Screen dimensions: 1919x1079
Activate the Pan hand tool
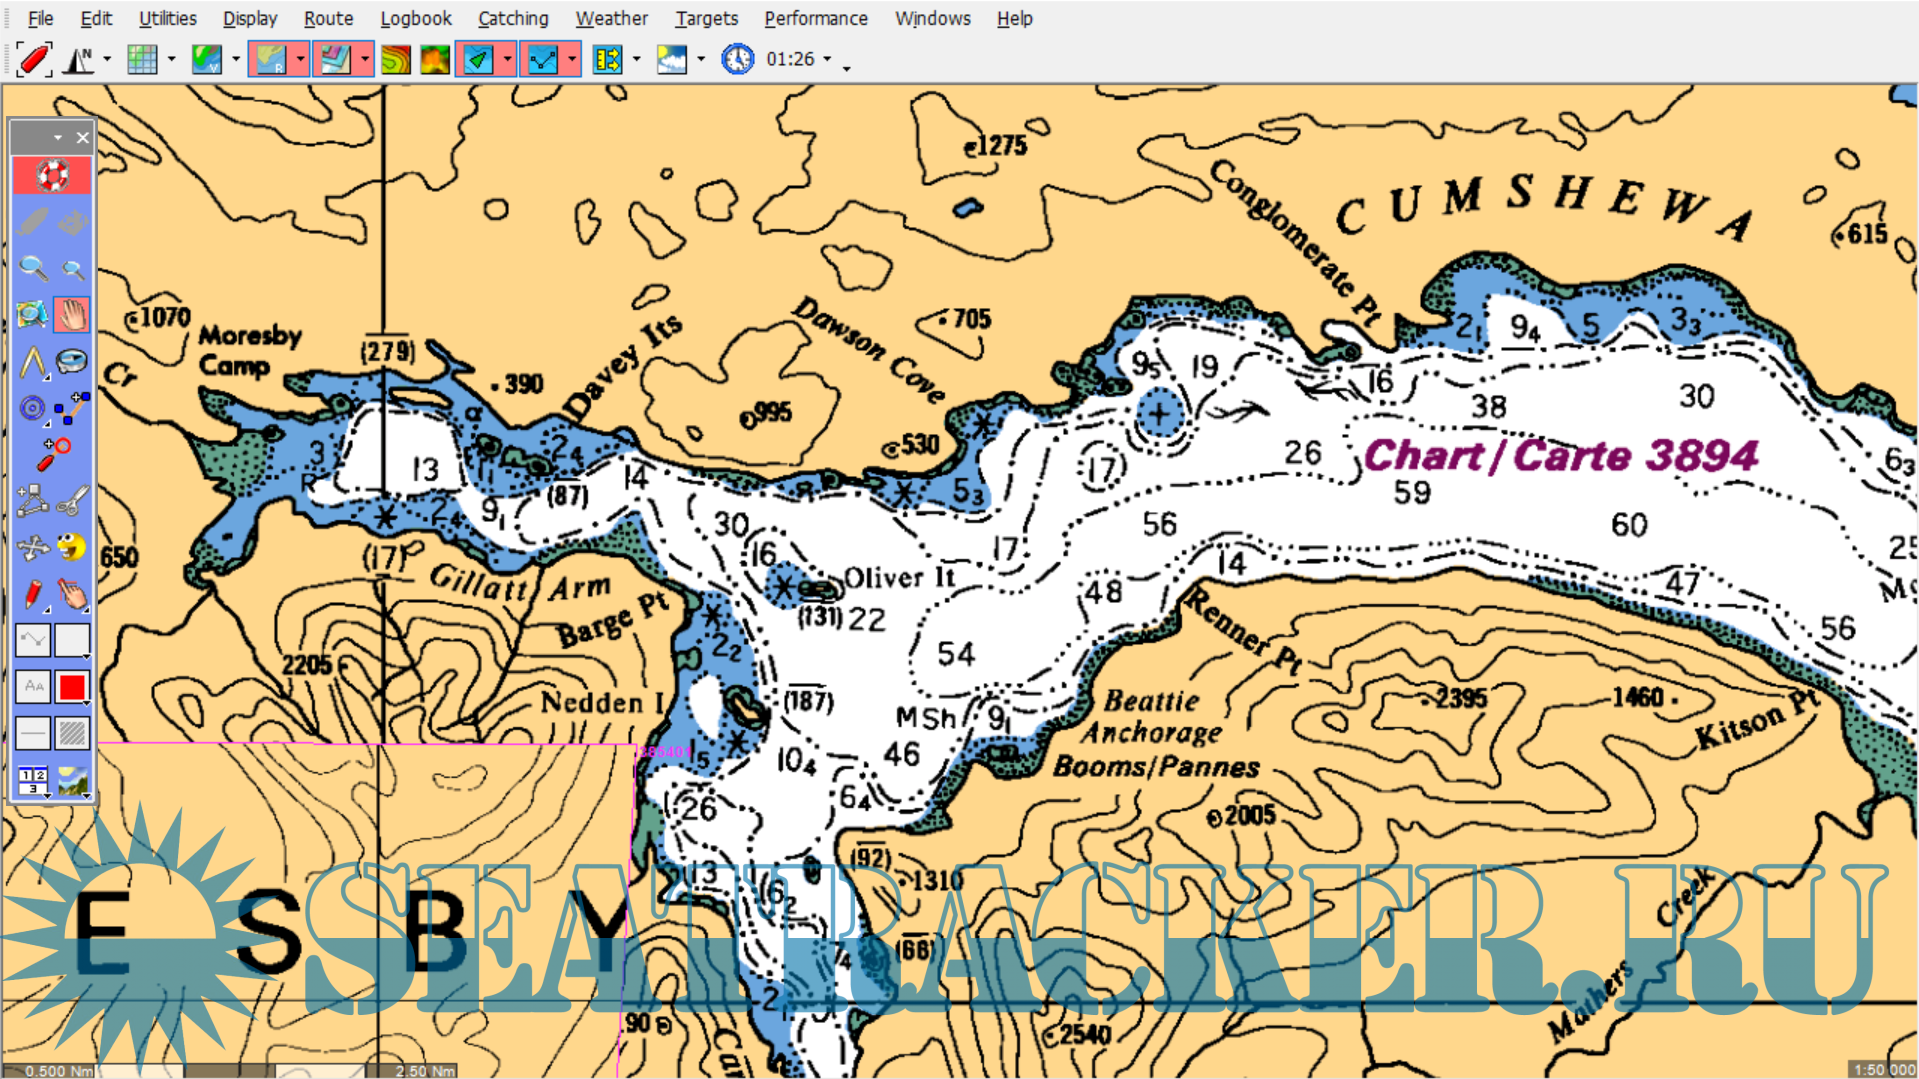tap(72, 314)
